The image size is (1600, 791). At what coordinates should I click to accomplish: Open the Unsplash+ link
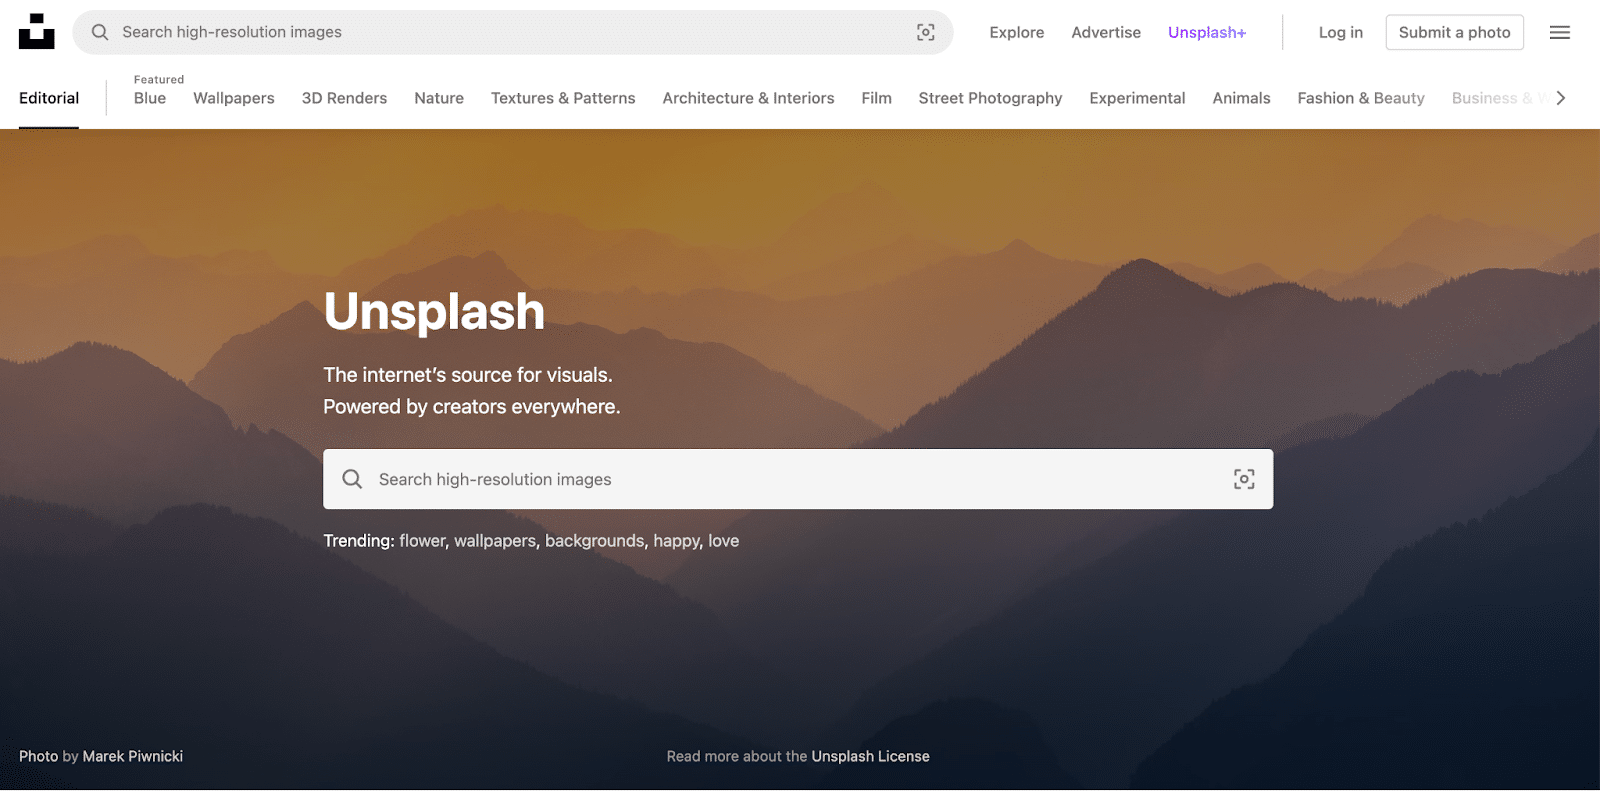coord(1207,32)
